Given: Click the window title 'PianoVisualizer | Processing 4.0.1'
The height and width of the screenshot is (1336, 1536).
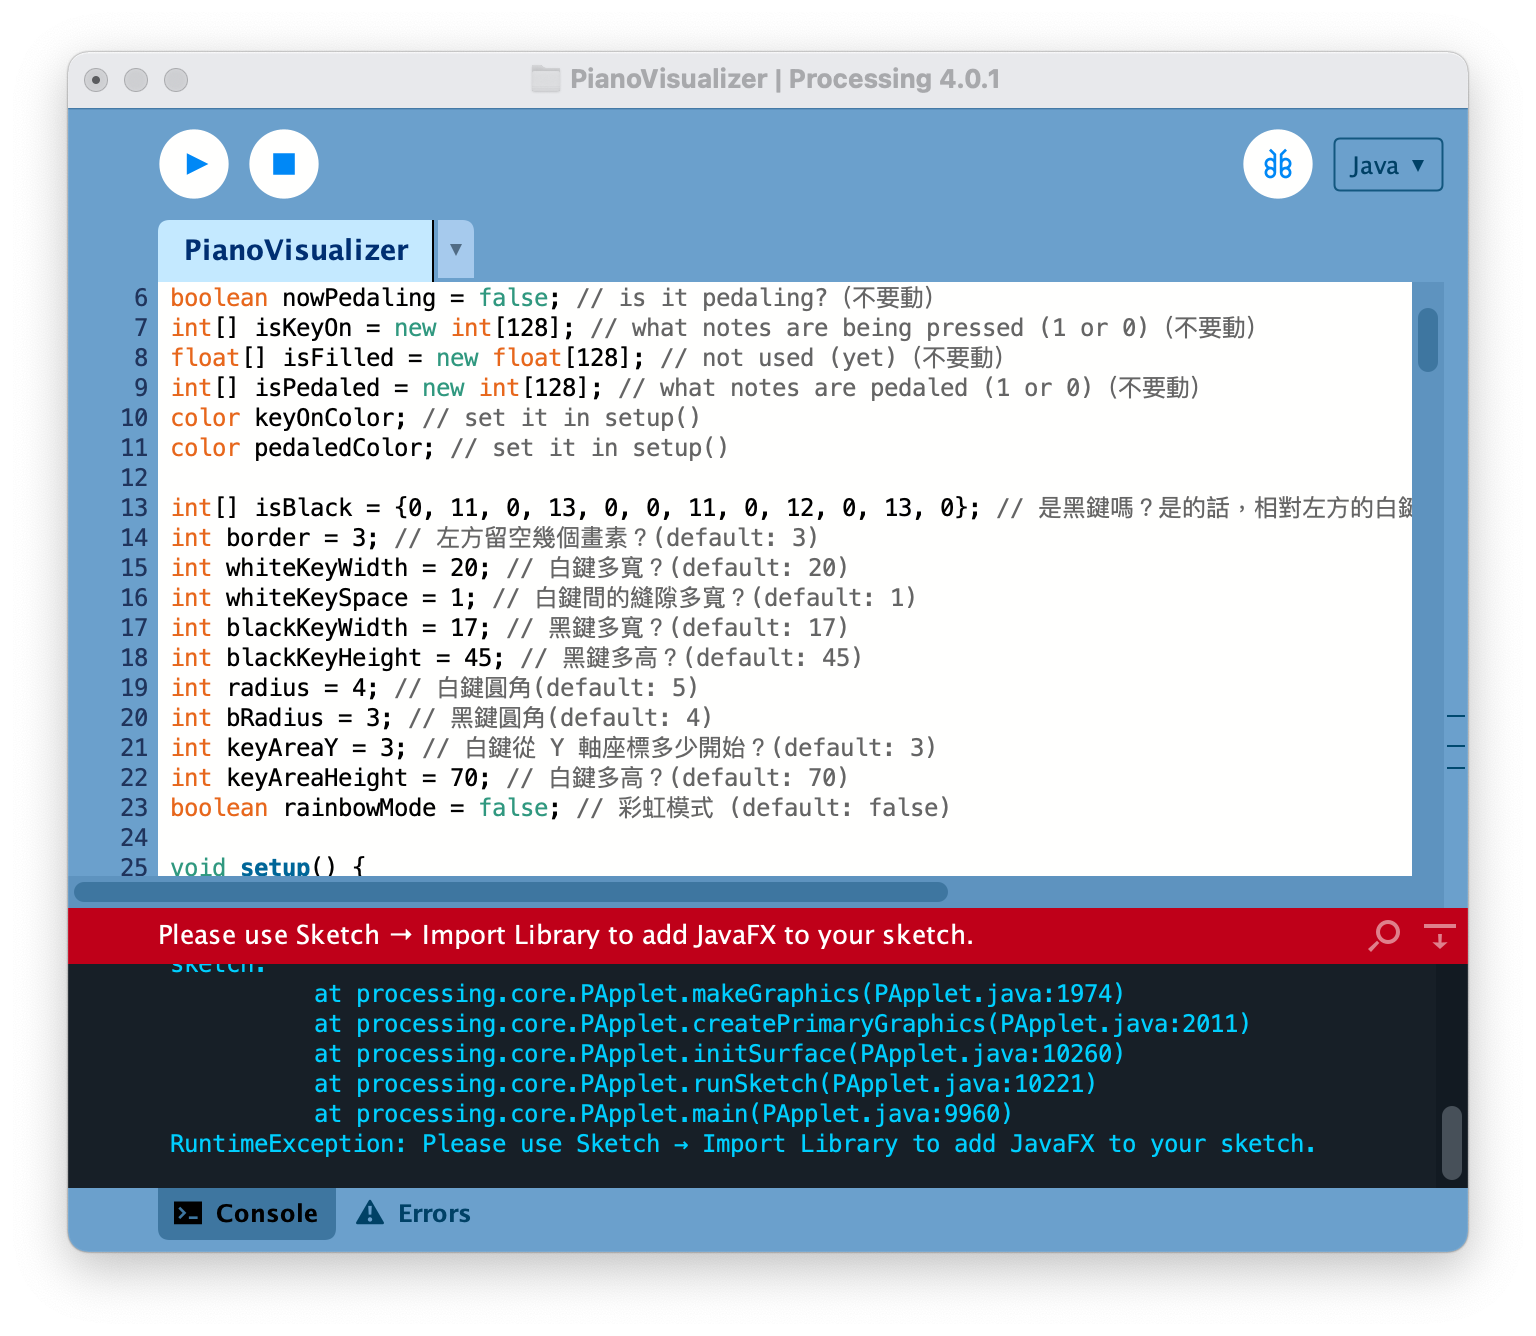Looking at the screenshot, I should pyautogui.click(x=785, y=79).
